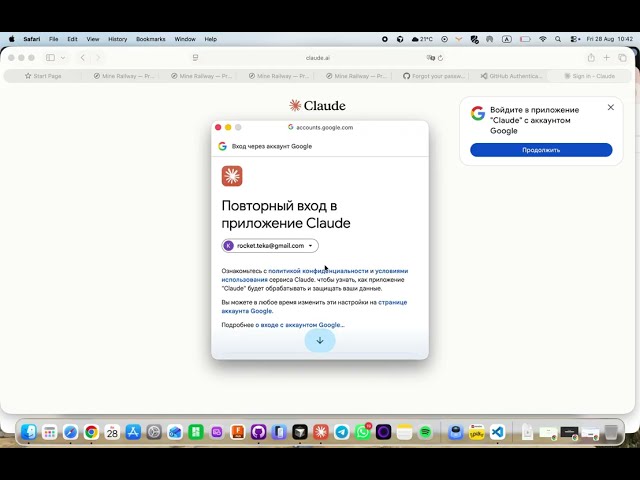Go back with the Safari back arrow

[83, 58]
